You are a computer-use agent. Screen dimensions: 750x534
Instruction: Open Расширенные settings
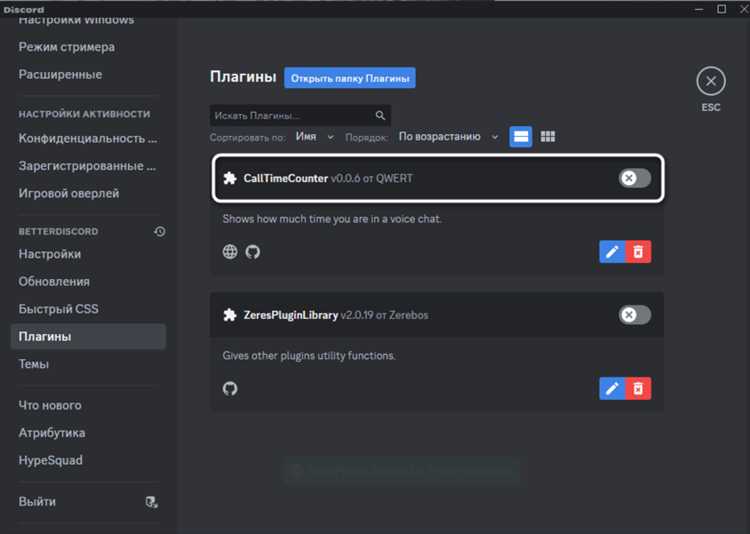pos(60,75)
